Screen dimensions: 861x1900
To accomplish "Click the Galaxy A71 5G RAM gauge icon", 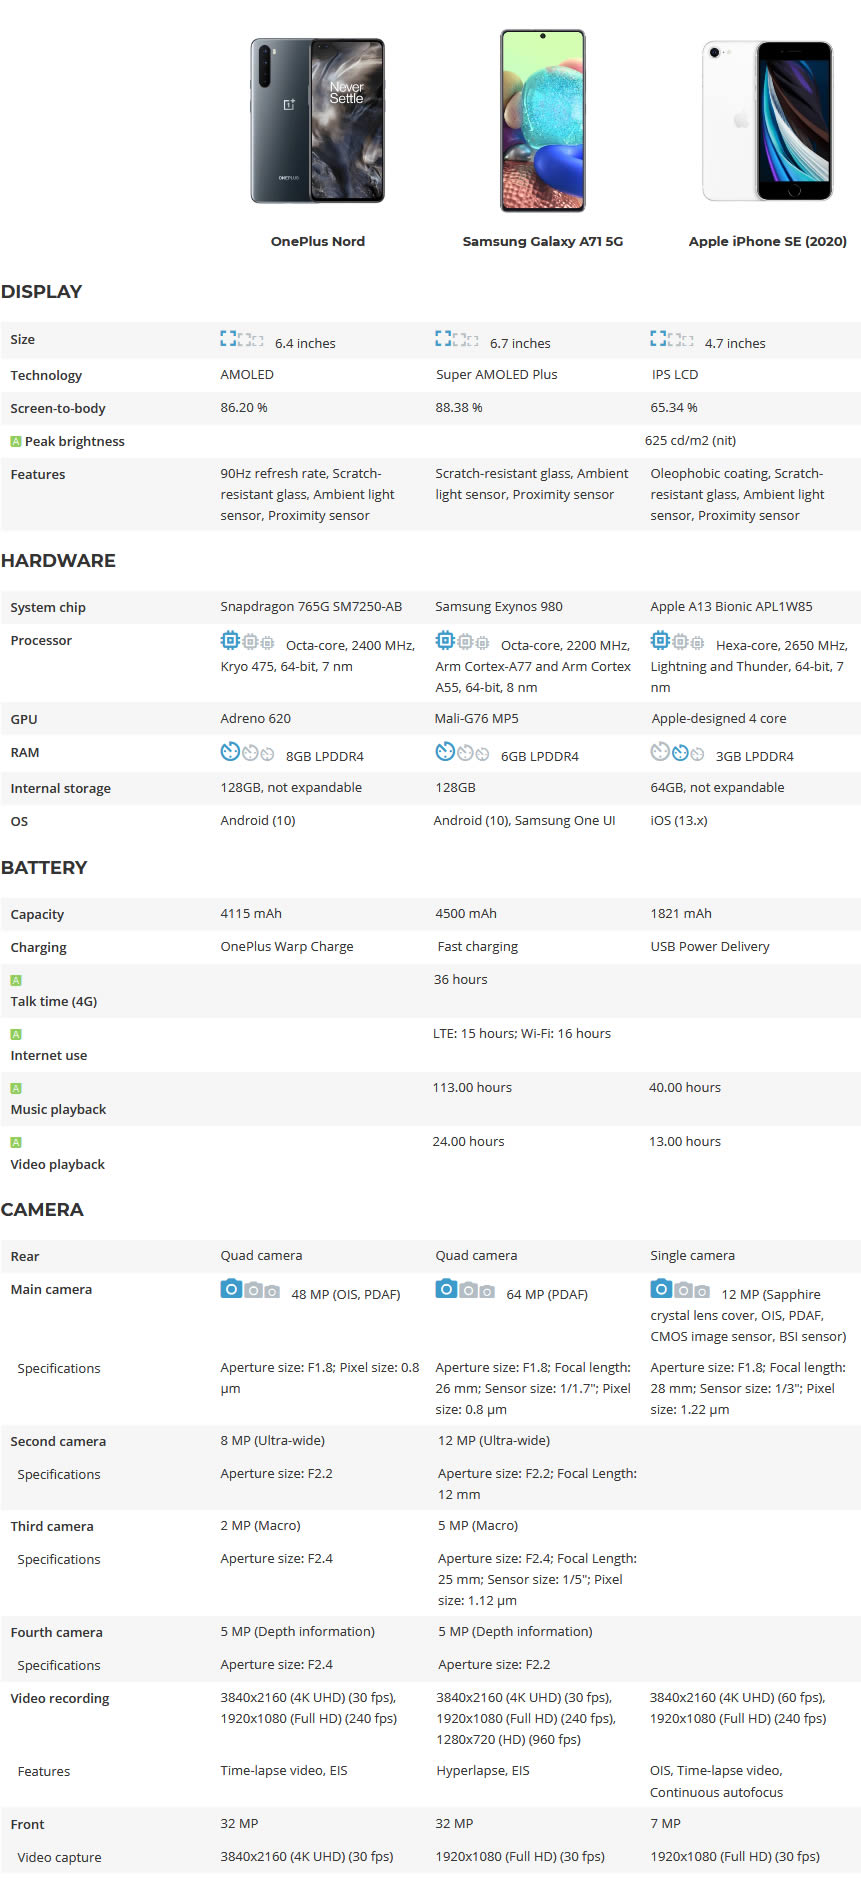I will click(x=461, y=752).
